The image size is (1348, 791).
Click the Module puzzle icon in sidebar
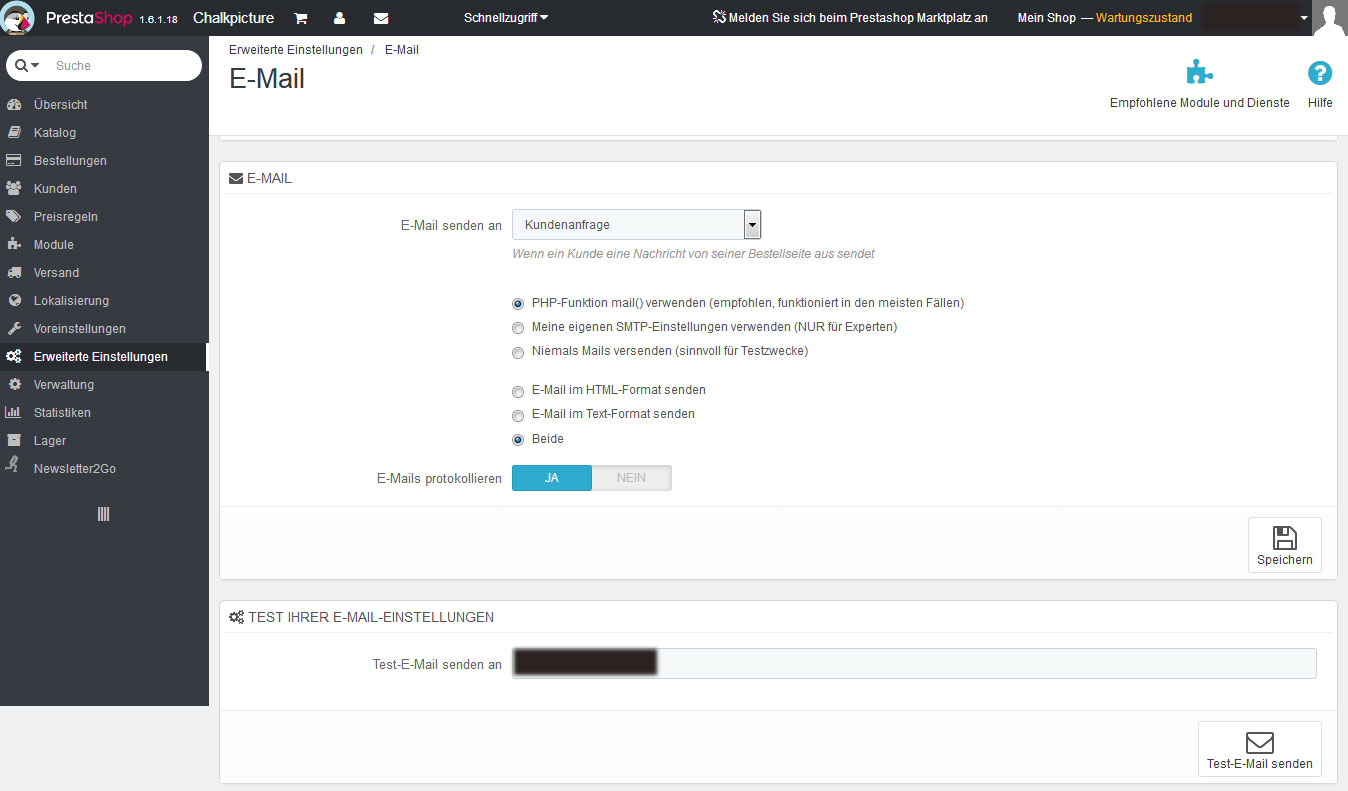tap(14, 244)
